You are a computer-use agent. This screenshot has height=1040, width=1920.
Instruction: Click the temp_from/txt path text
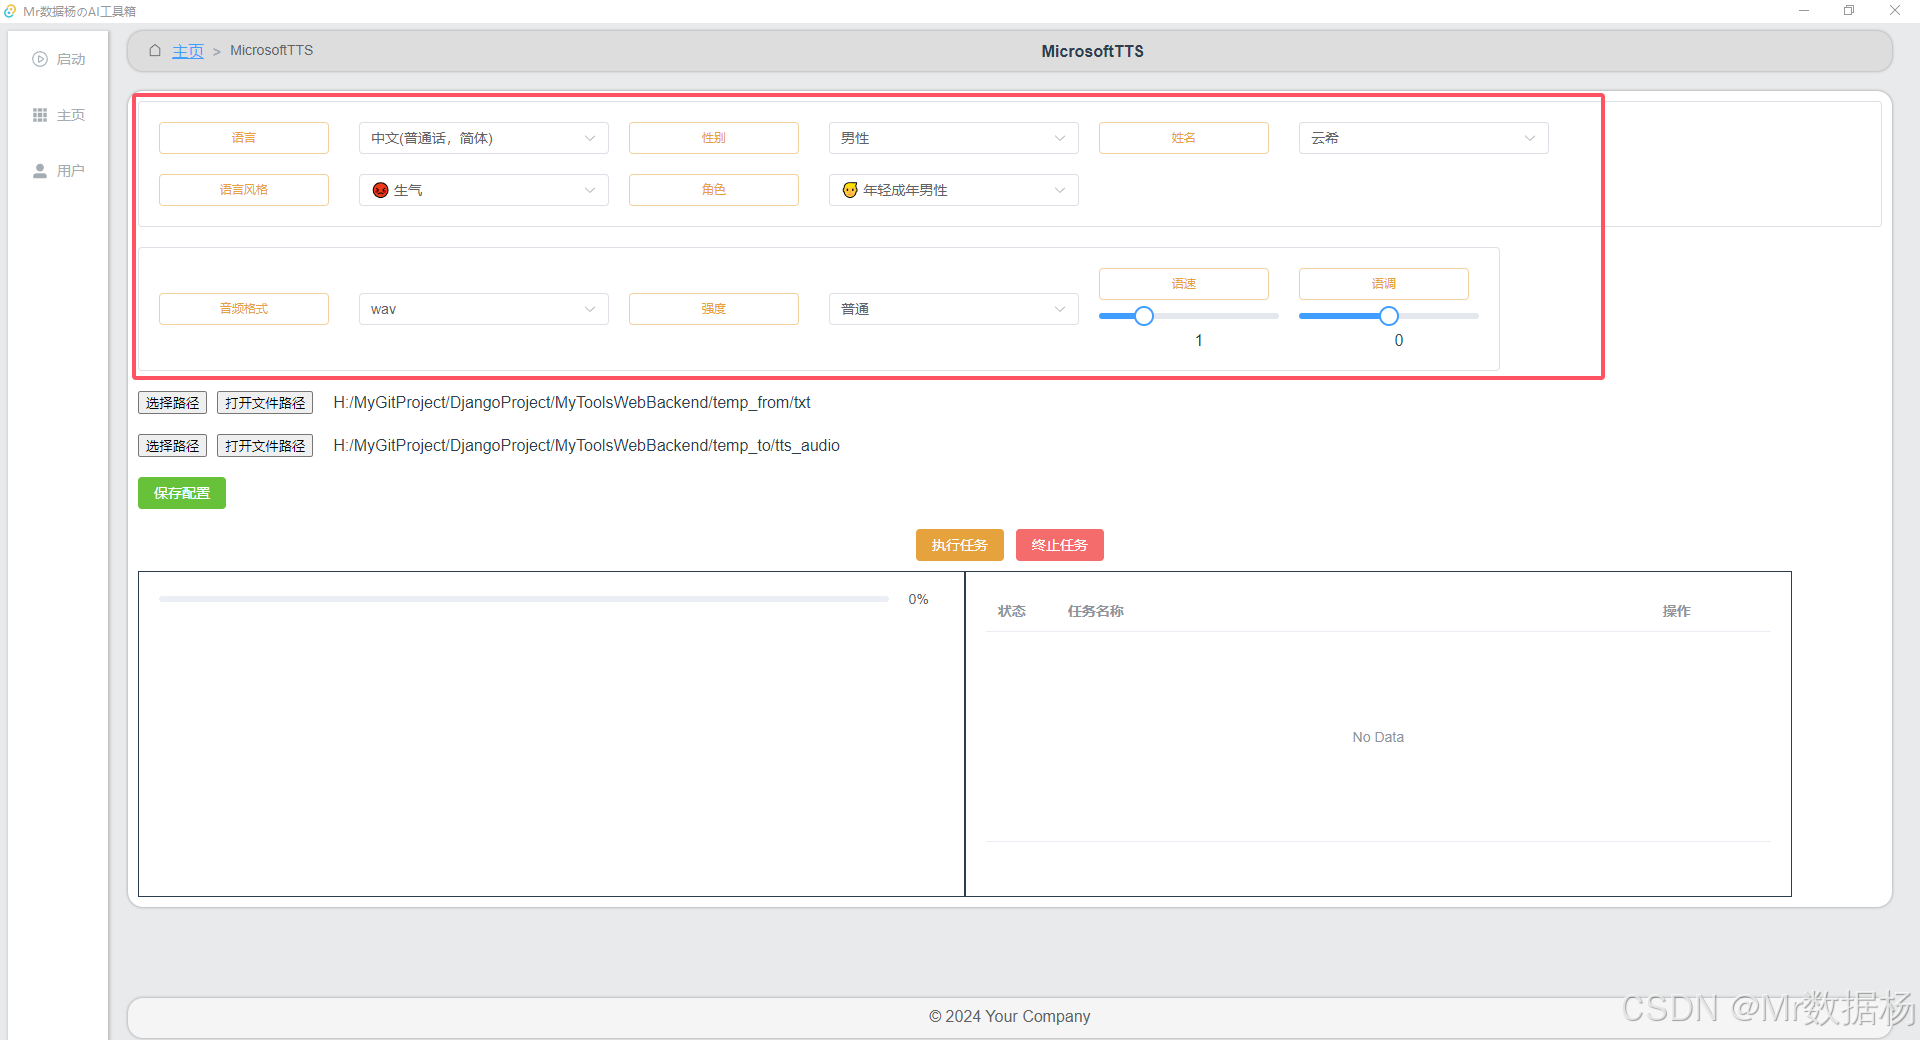[572, 403]
